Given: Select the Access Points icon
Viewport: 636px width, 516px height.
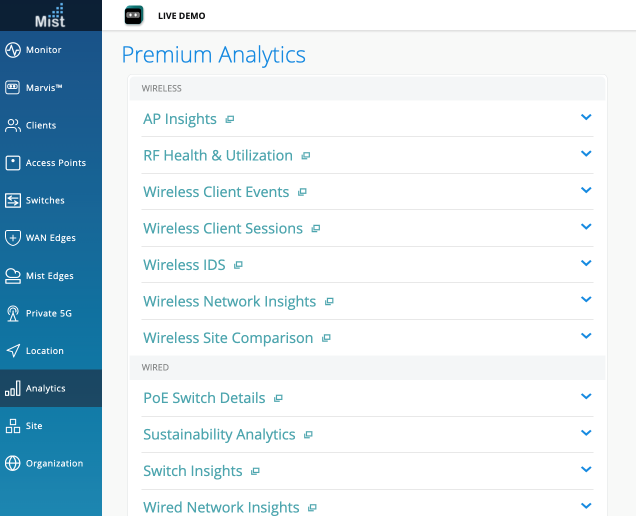Looking at the screenshot, I should pyautogui.click(x=13, y=163).
